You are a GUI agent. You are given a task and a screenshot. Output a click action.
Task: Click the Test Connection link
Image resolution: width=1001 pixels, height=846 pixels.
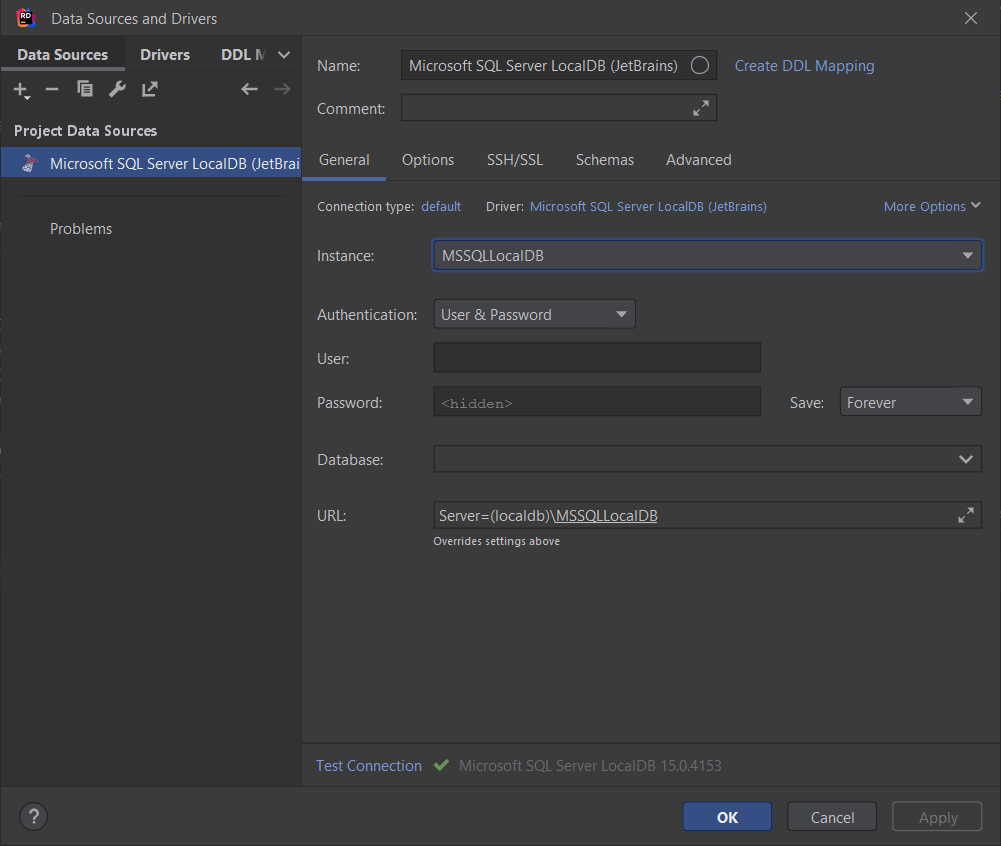[x=369, y=766]
